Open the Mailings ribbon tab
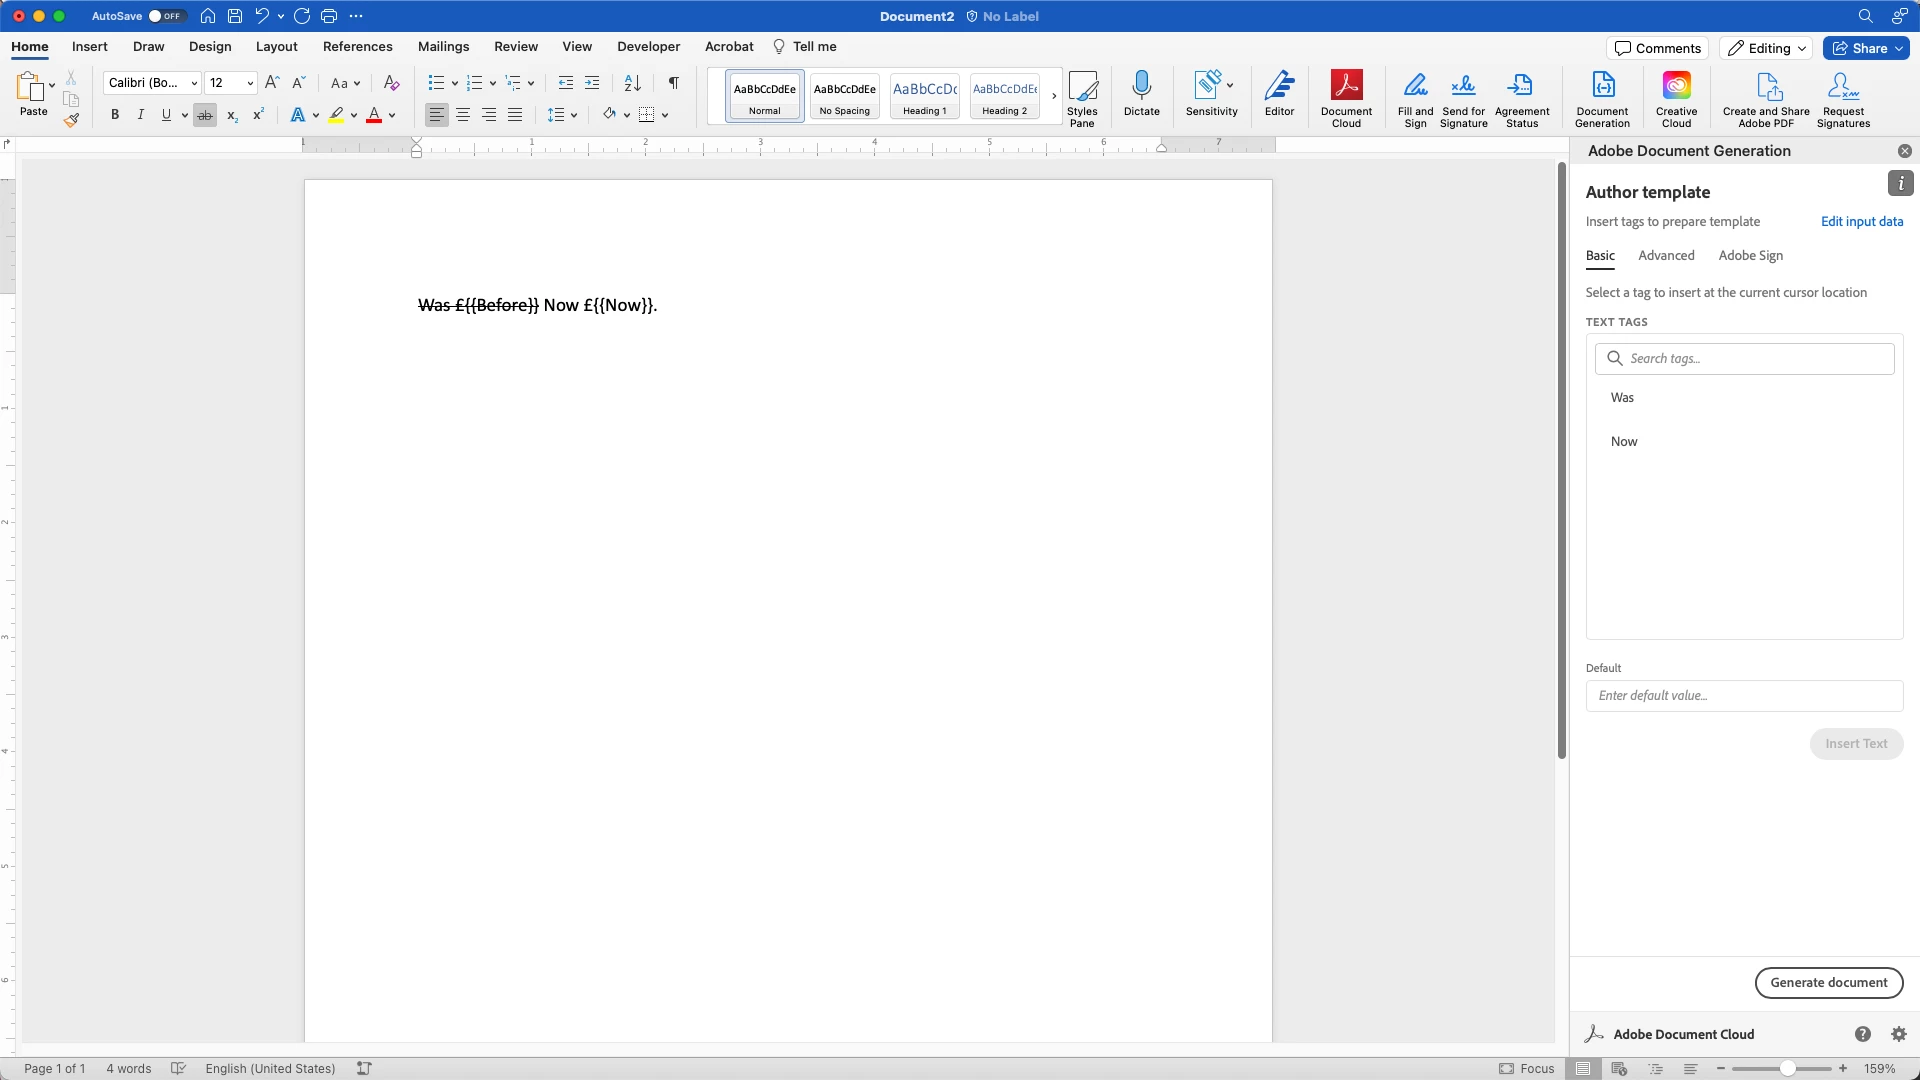Image resolution: width=1920 pixels, height=1080 pixels. click(443, 47)
